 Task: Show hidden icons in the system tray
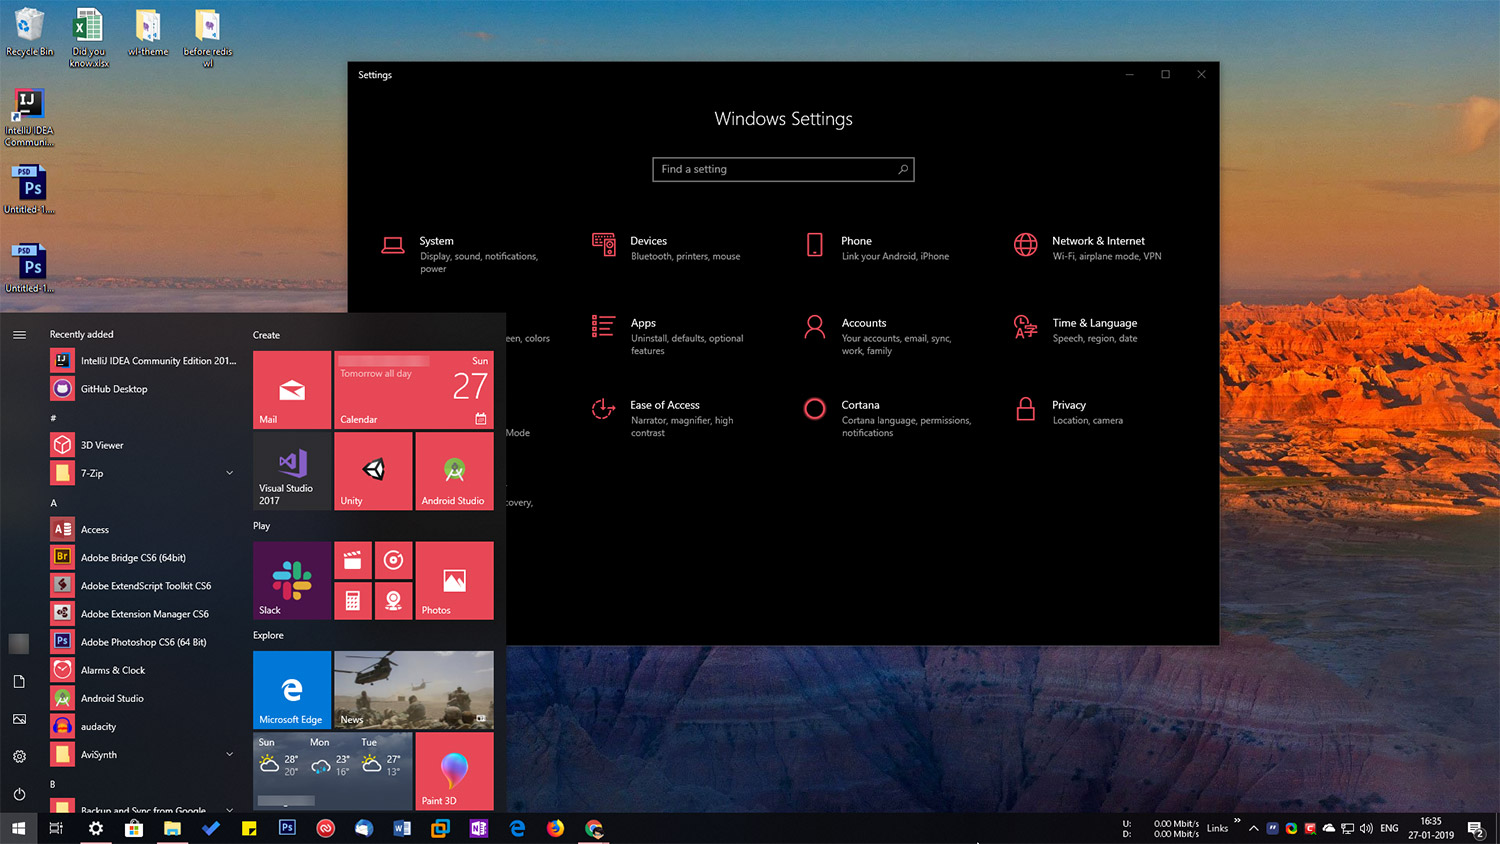1254,828
